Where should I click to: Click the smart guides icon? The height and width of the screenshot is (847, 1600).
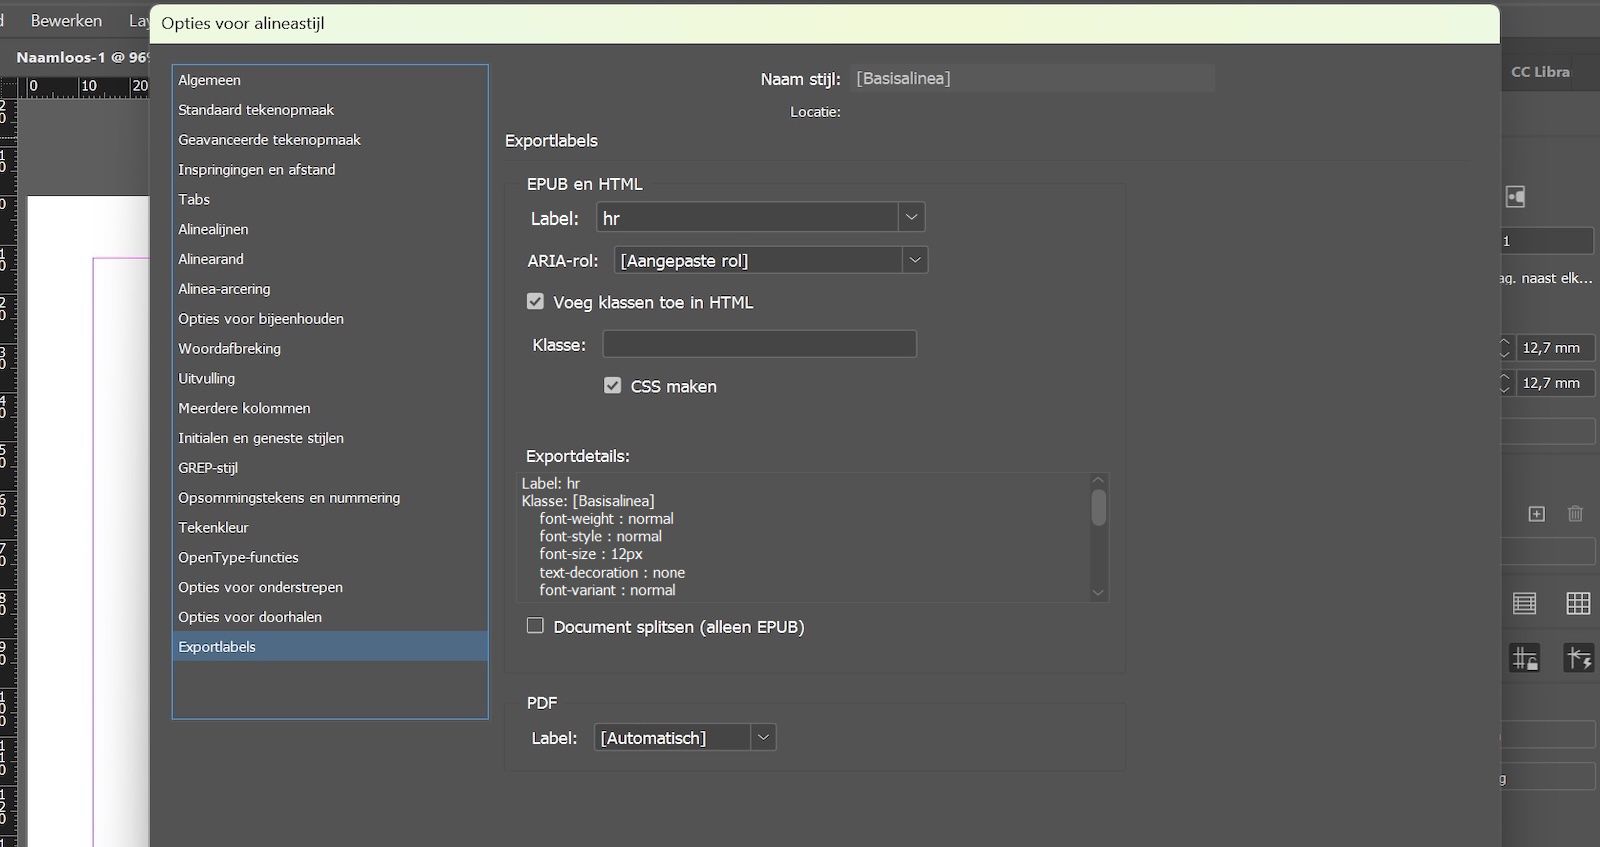(x=1578, y=658)
